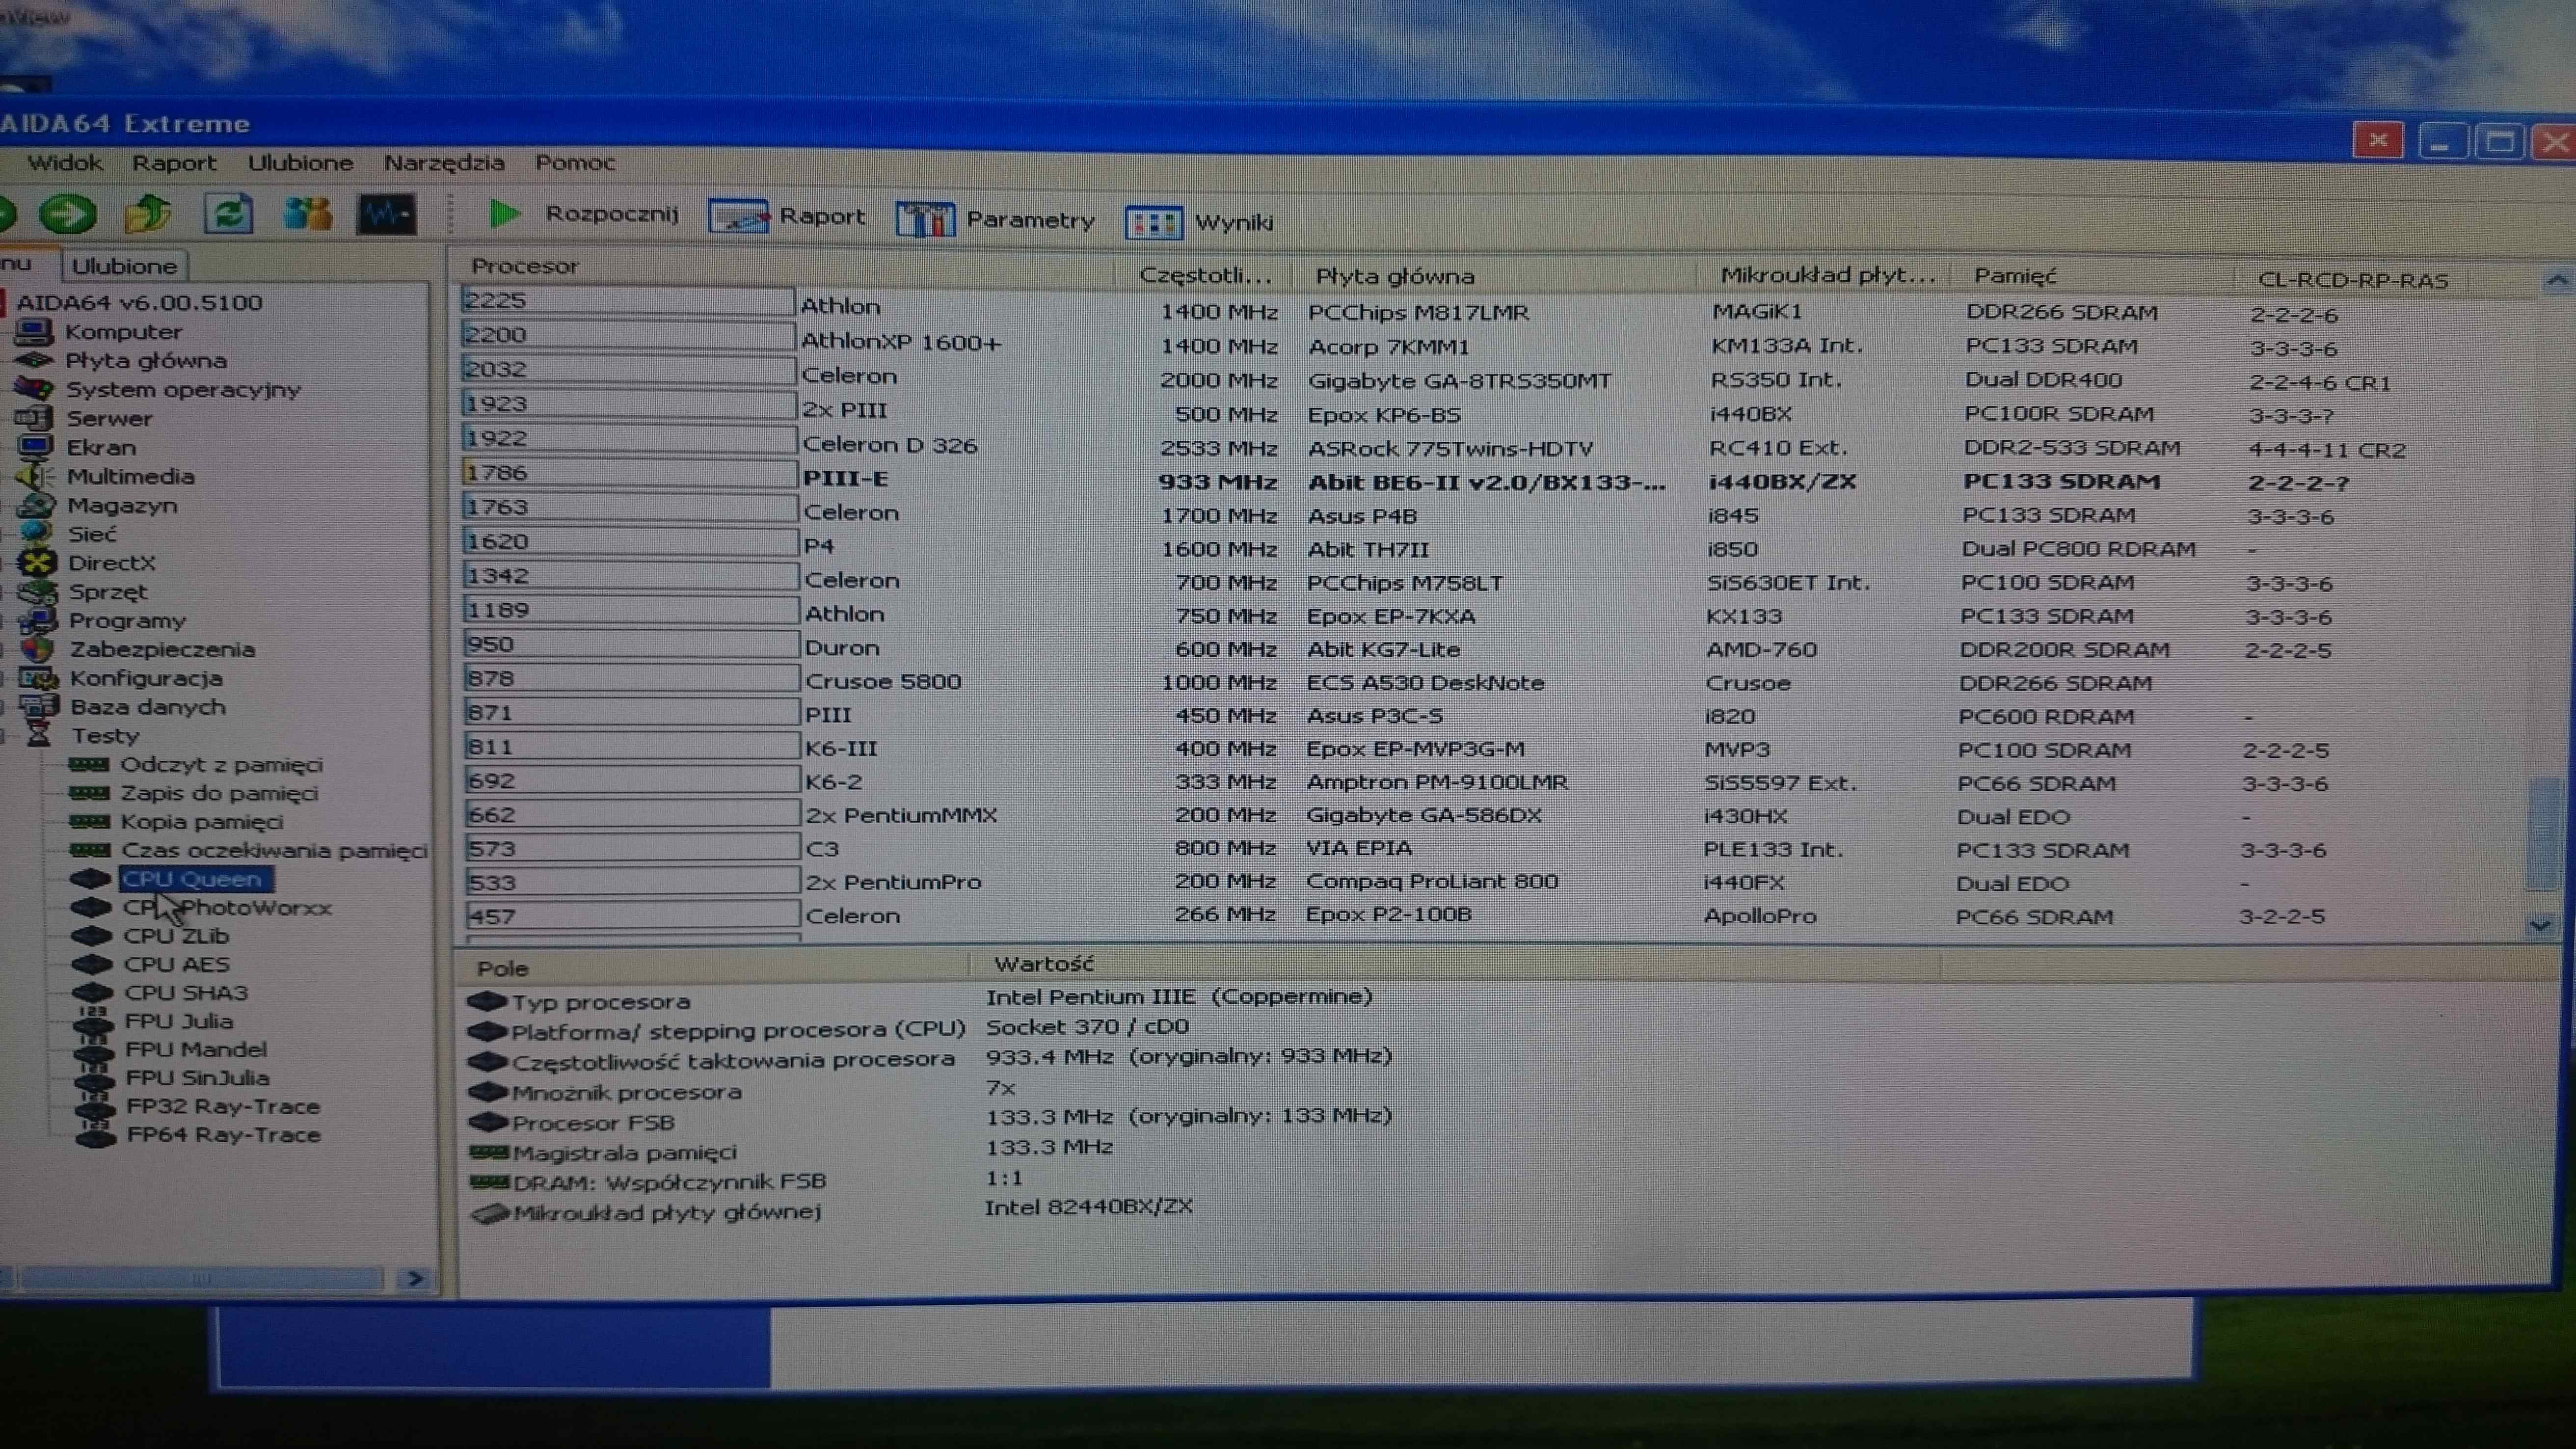
Task: Click Rozpocznij to start benchmark
Action: click(x=584, y=214)
